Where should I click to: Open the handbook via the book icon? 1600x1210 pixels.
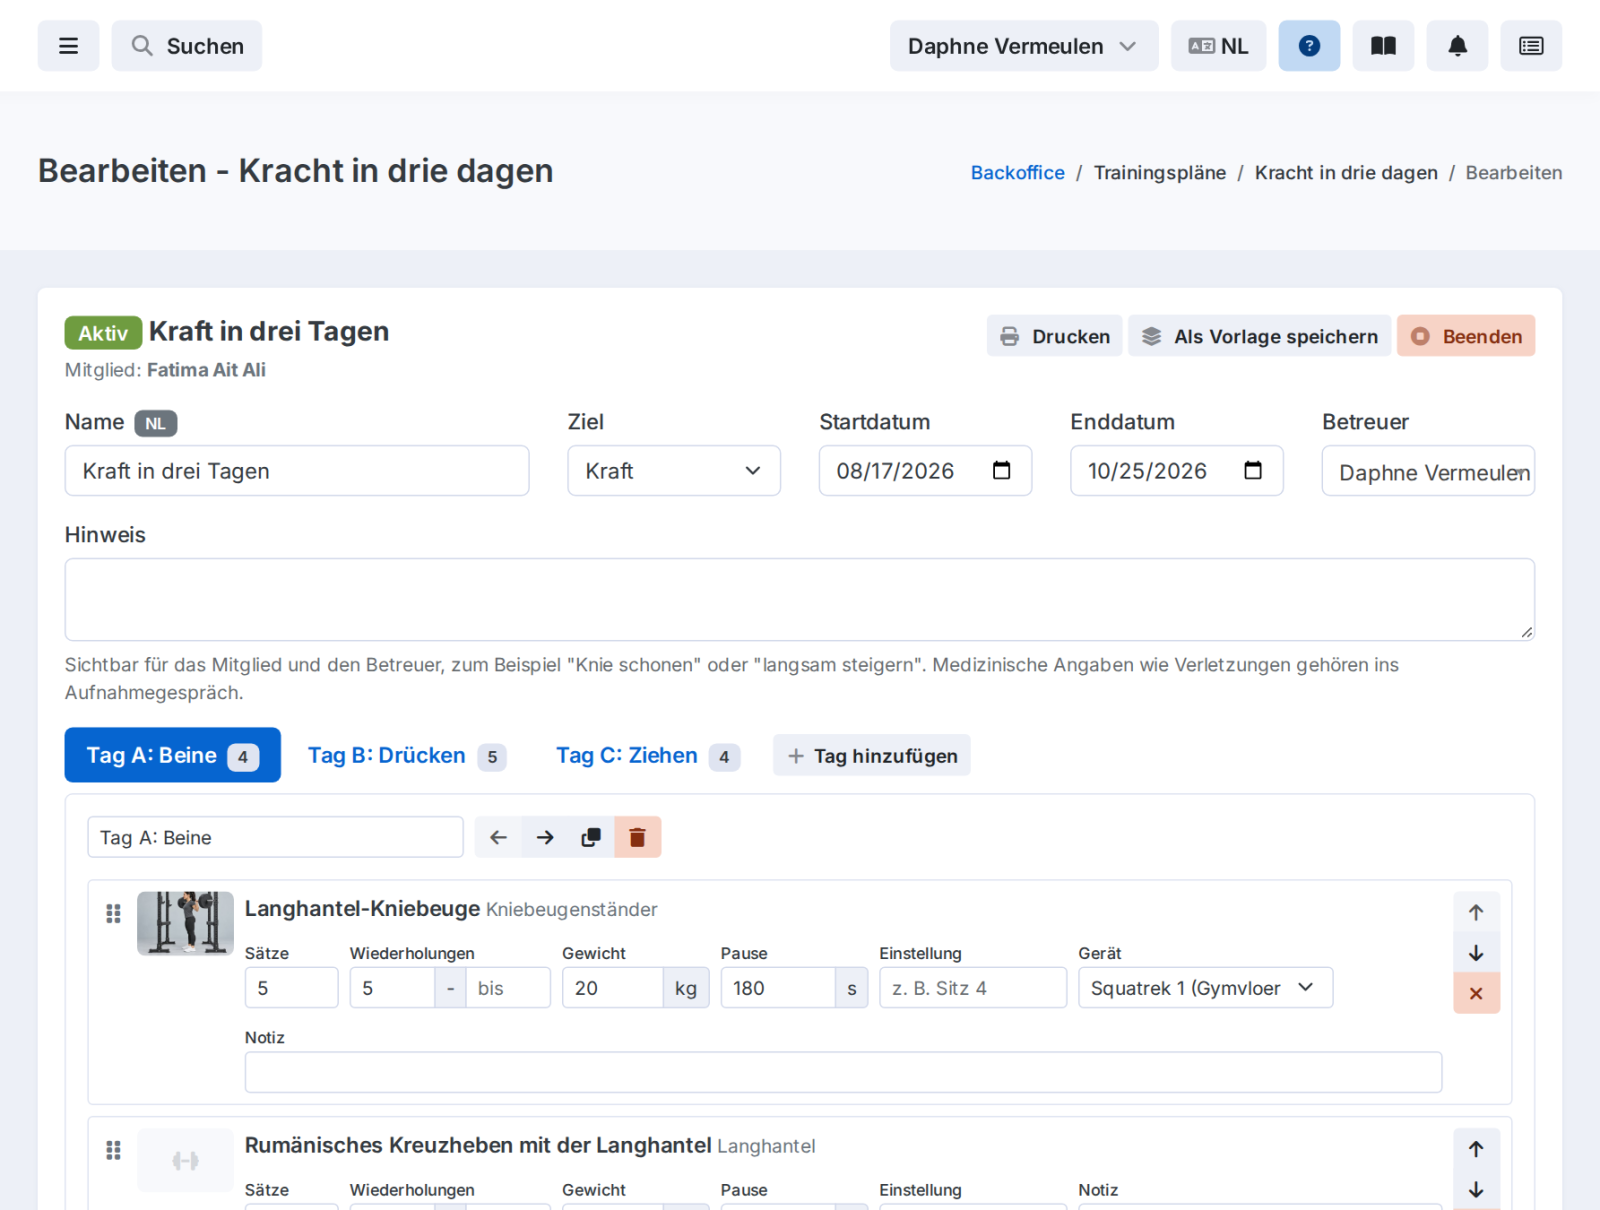pos(1383,46)
